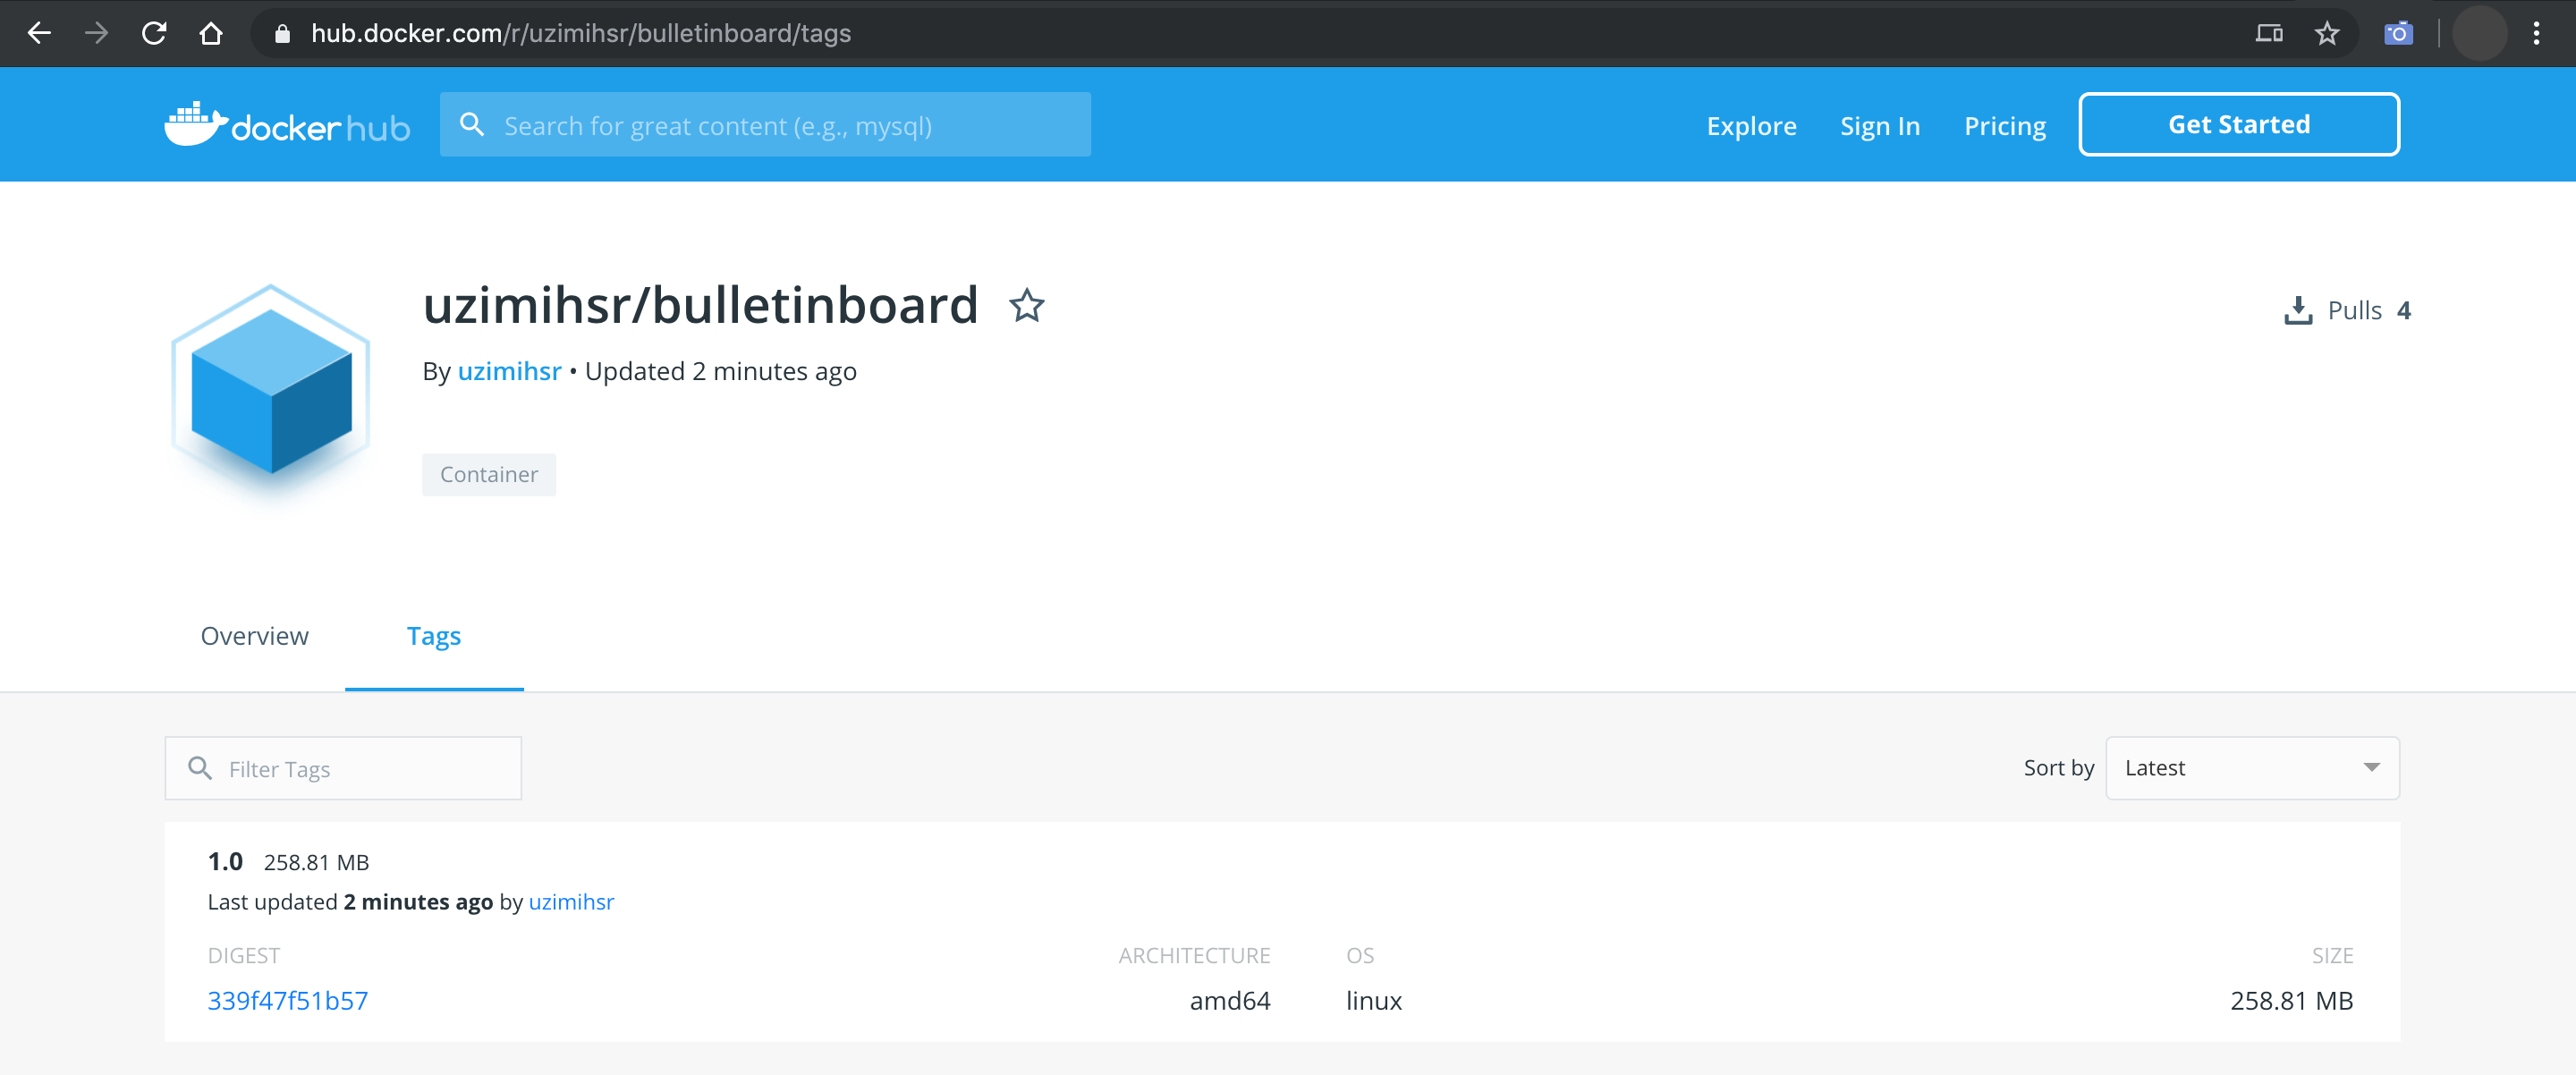Click the linux OS value
The width and height of the screenshot is (2576, 1075).
click(1374, 1000)
